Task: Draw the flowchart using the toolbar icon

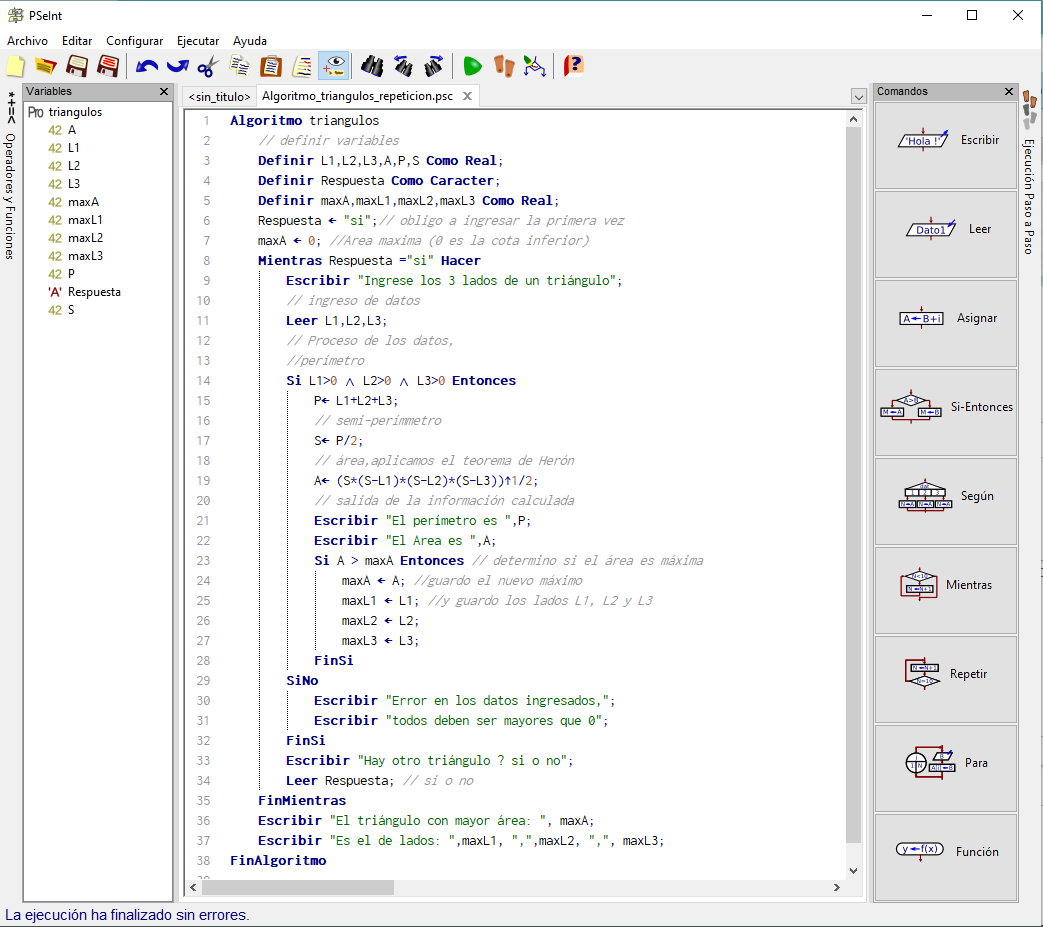Action: pos(534,66)
